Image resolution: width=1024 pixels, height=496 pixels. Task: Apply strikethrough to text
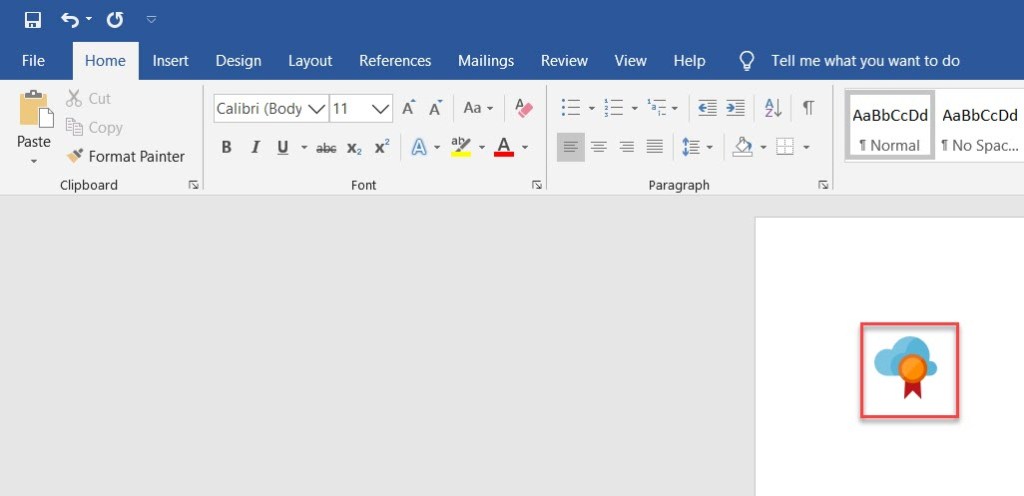[326, 148]
